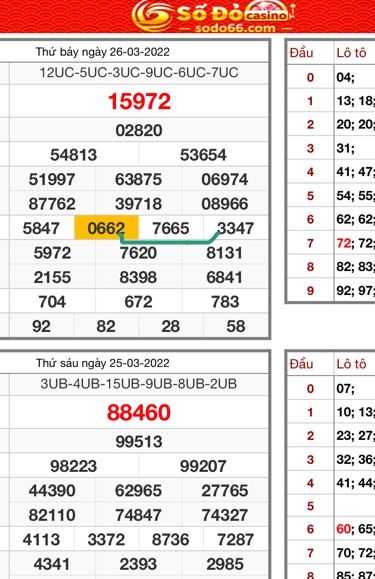
Task: Select the highlighted orange 0662 cell
Action: (x=106, y=228)
